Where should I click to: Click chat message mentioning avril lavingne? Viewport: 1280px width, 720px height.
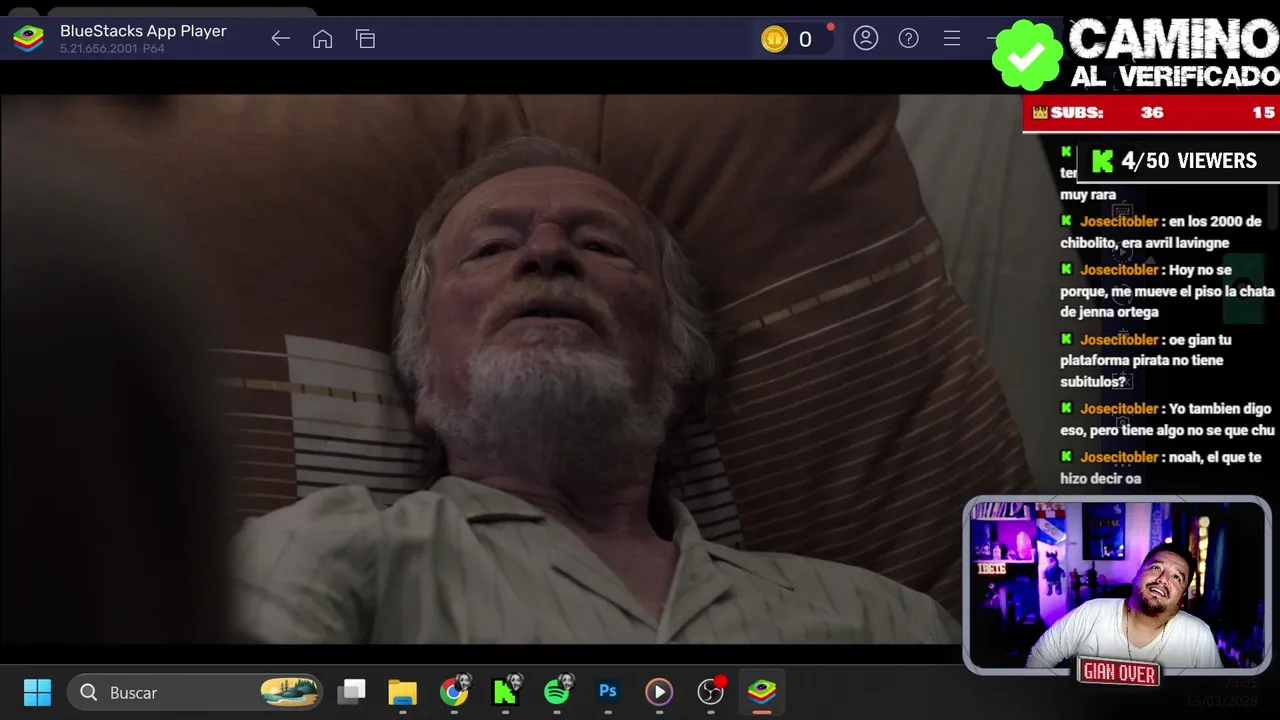click(1162, 232)
